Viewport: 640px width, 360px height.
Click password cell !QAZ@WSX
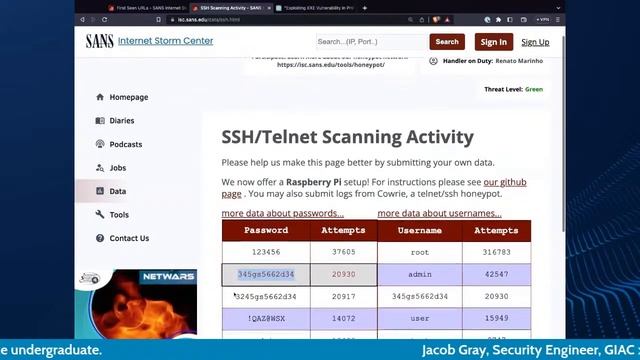point(266,318)
